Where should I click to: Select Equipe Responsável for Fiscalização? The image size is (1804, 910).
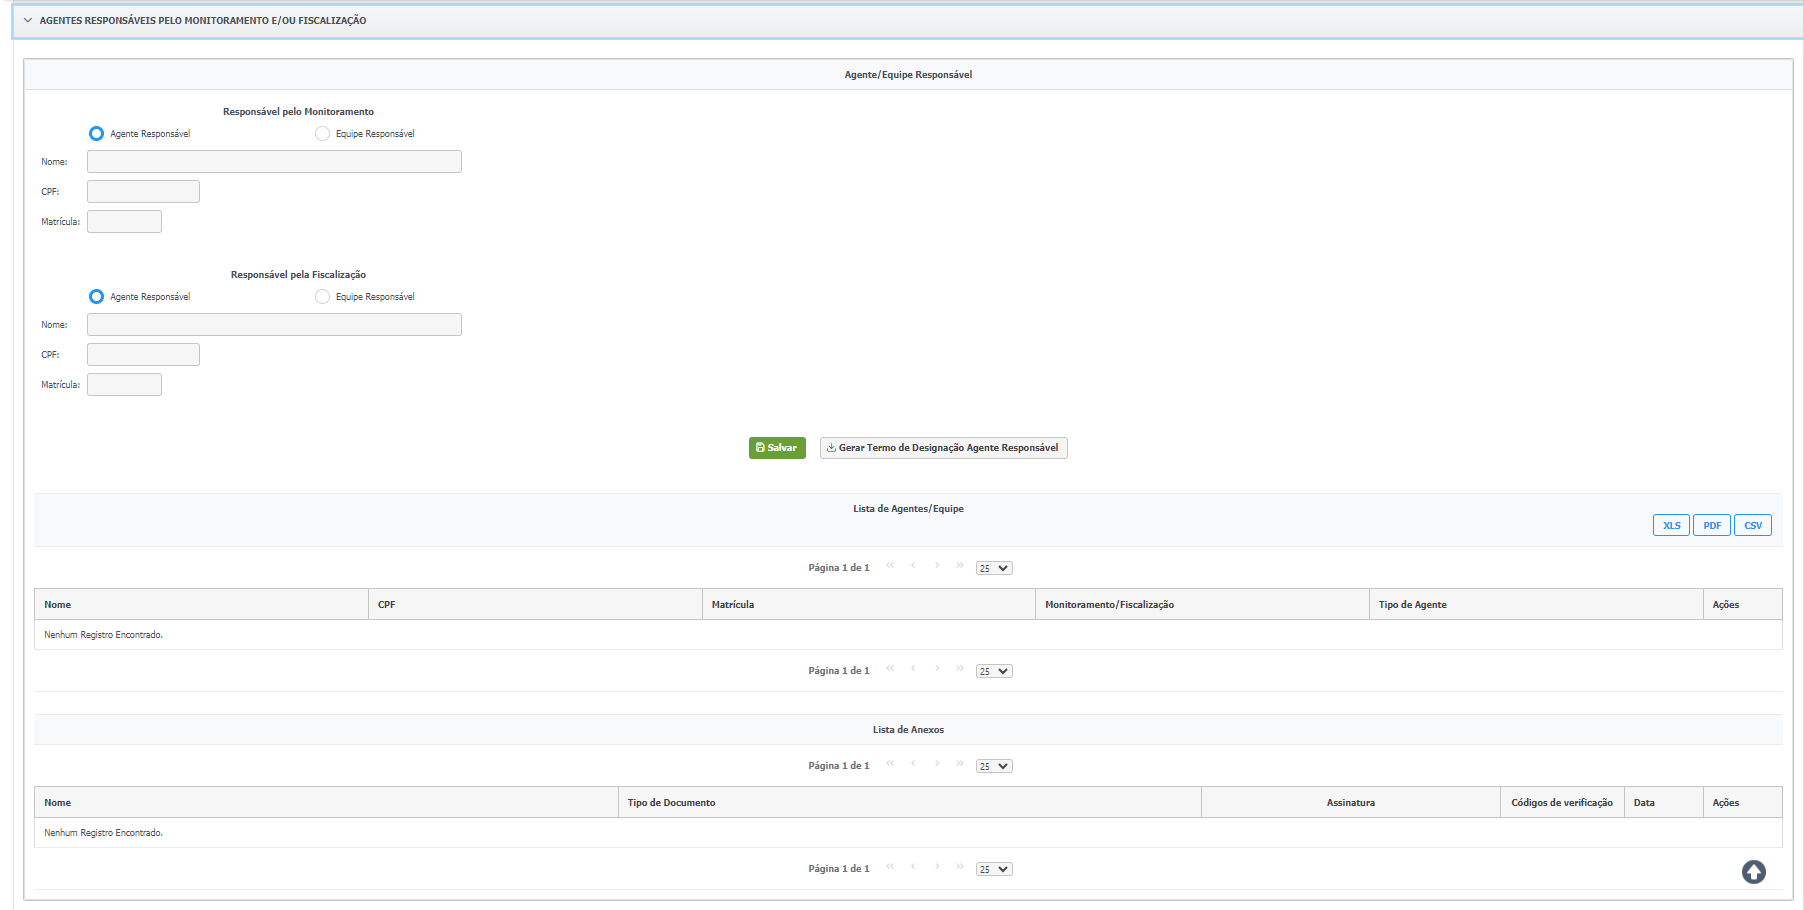(x=322, y=297)
